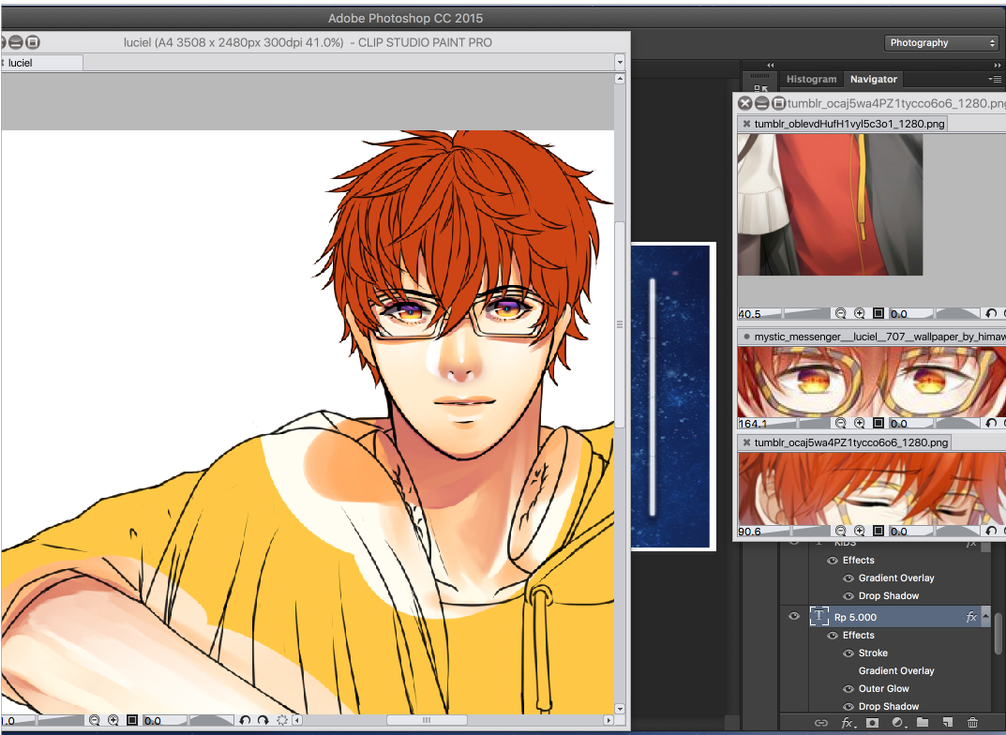This screenshot has height=735, width=1006.
Task: Open the Add Layer Style fx menu
Action: tap(848, 722)
